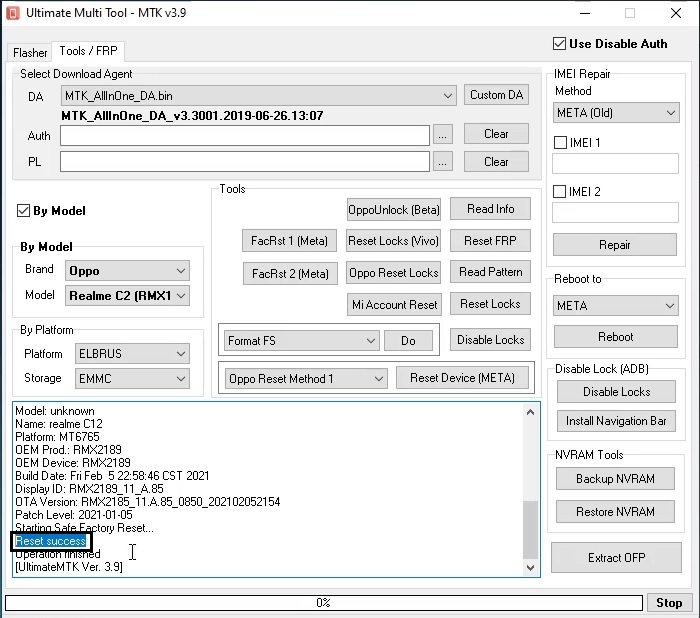Click the Oppo Reset Locks button
The height and width of the screenshot is (618, 700).
point(393,272)
